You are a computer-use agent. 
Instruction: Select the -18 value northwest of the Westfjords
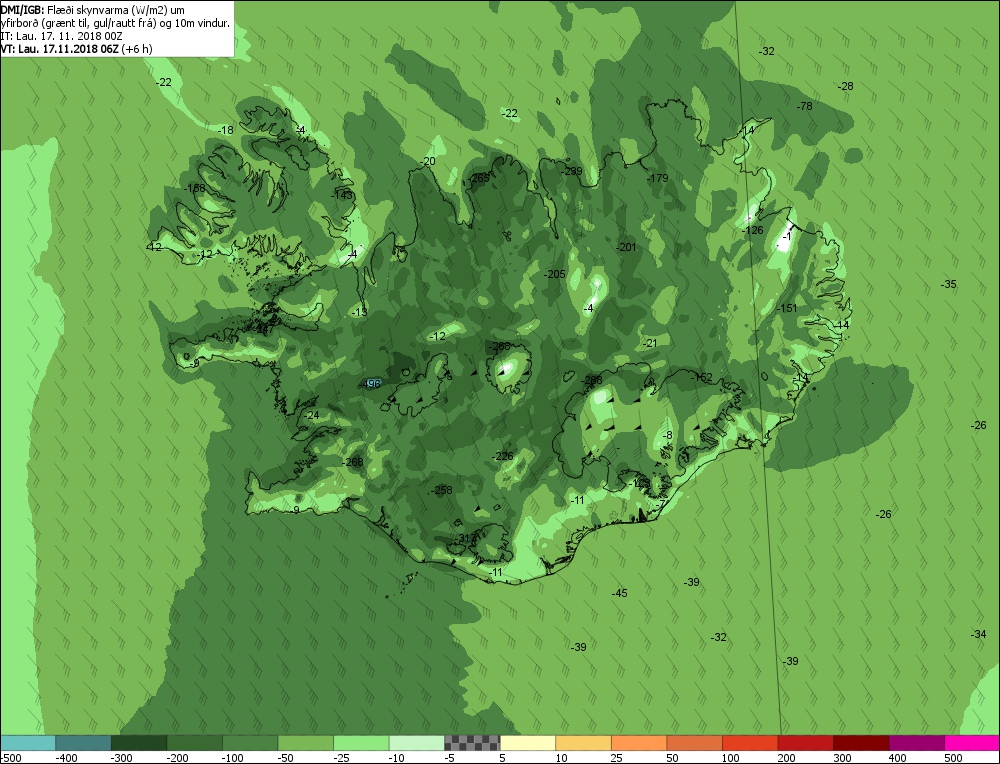(x=226, y=130)
